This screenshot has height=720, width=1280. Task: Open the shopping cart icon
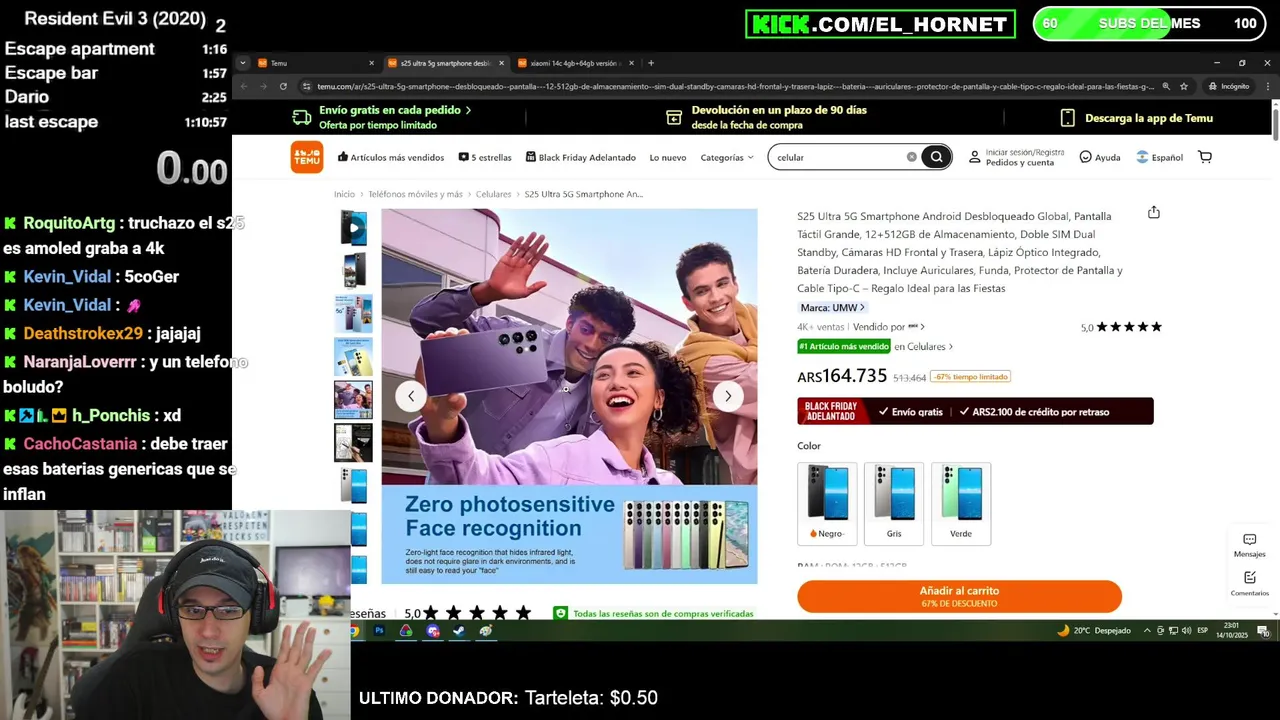click(1205, 157)
